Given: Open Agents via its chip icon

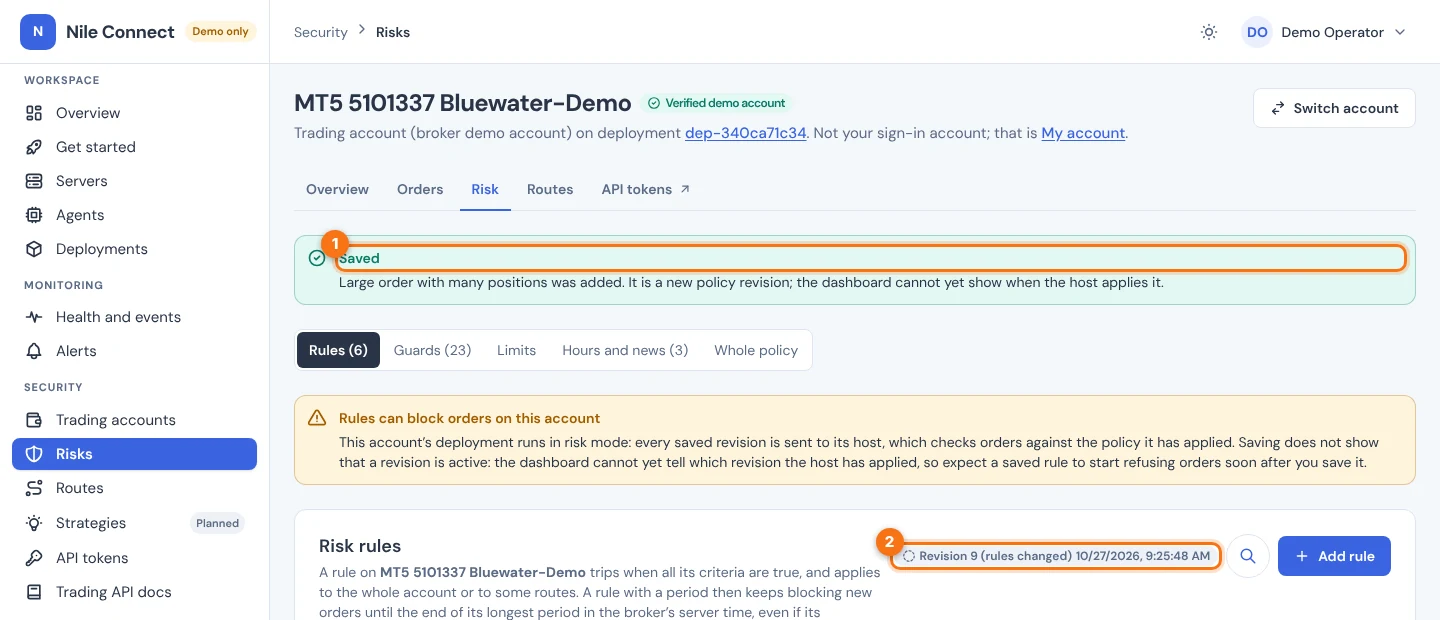Looking at the screenshot, I should (x=34, y=215).
